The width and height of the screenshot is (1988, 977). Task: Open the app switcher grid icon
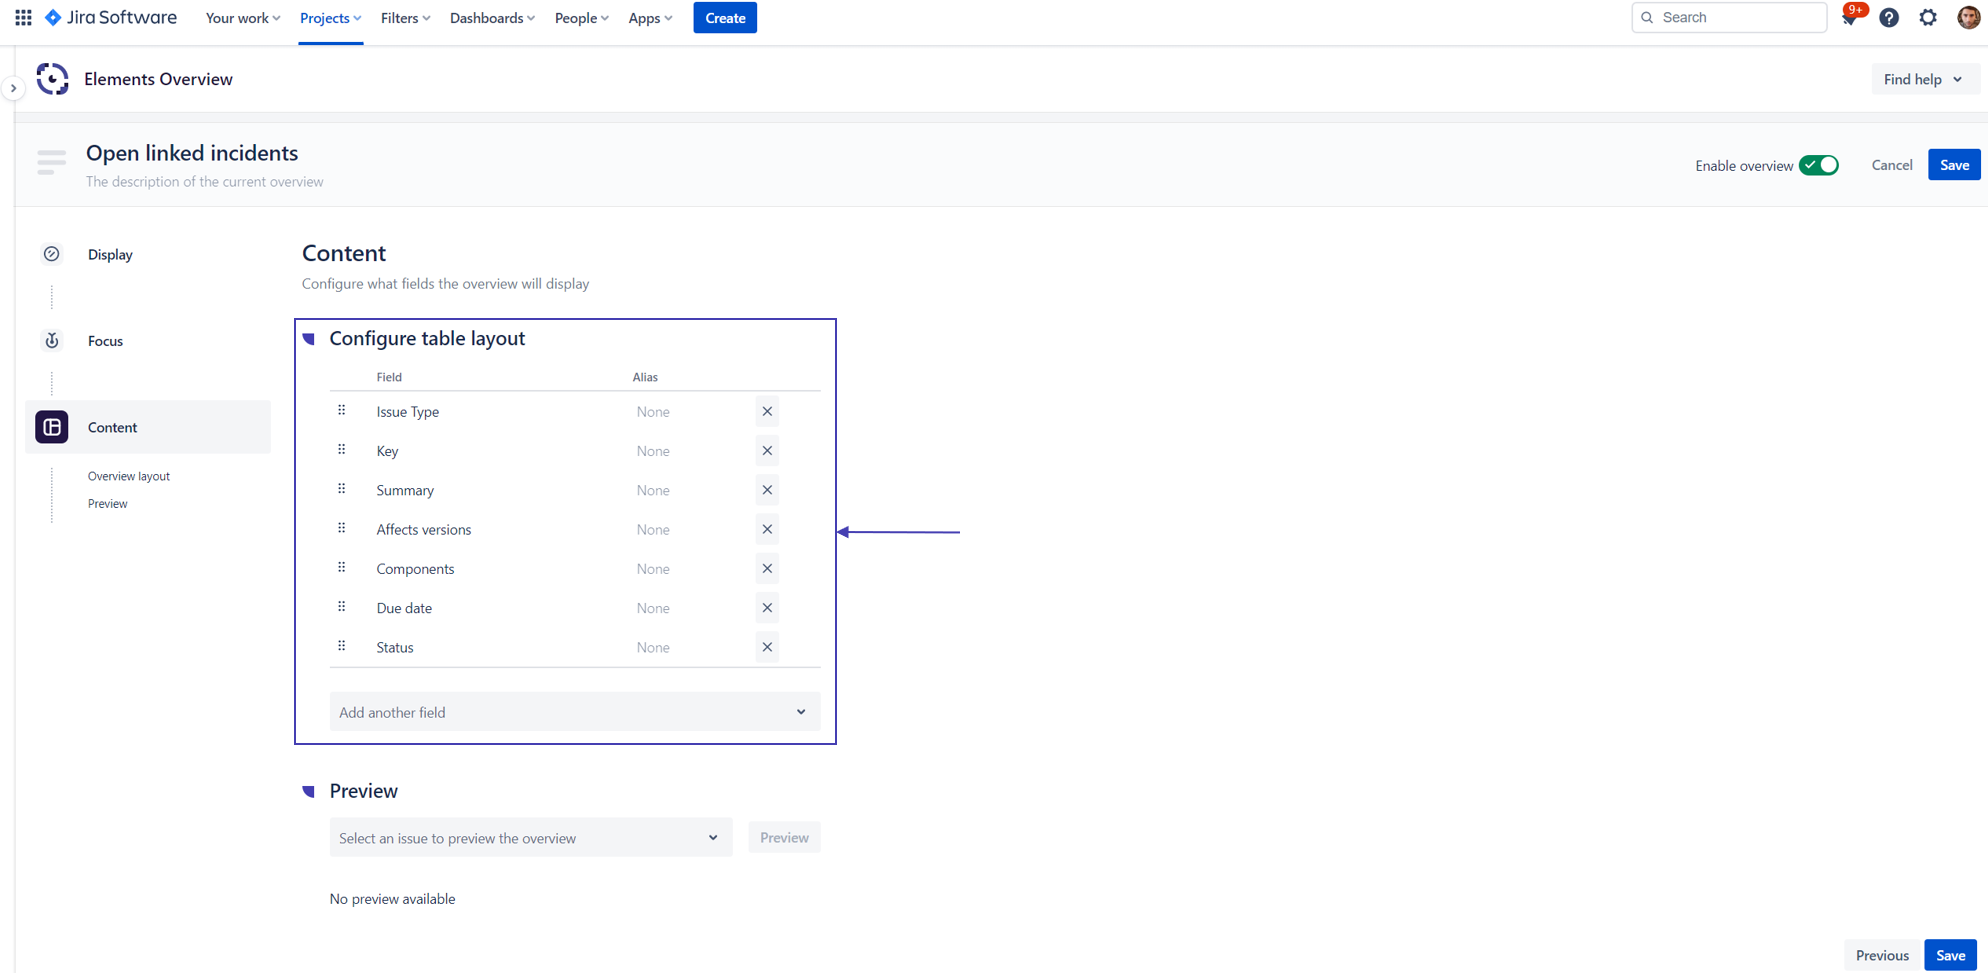pos(23,18)
